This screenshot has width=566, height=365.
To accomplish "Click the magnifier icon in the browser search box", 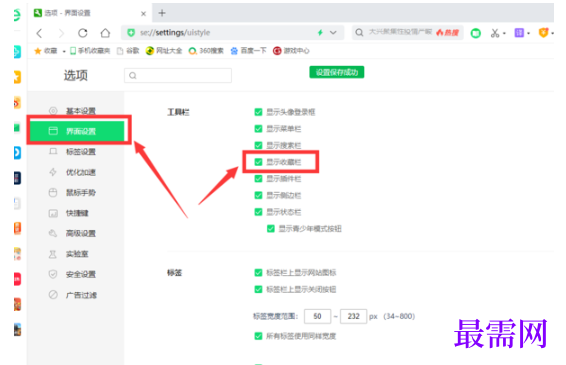I will (359, 33).
